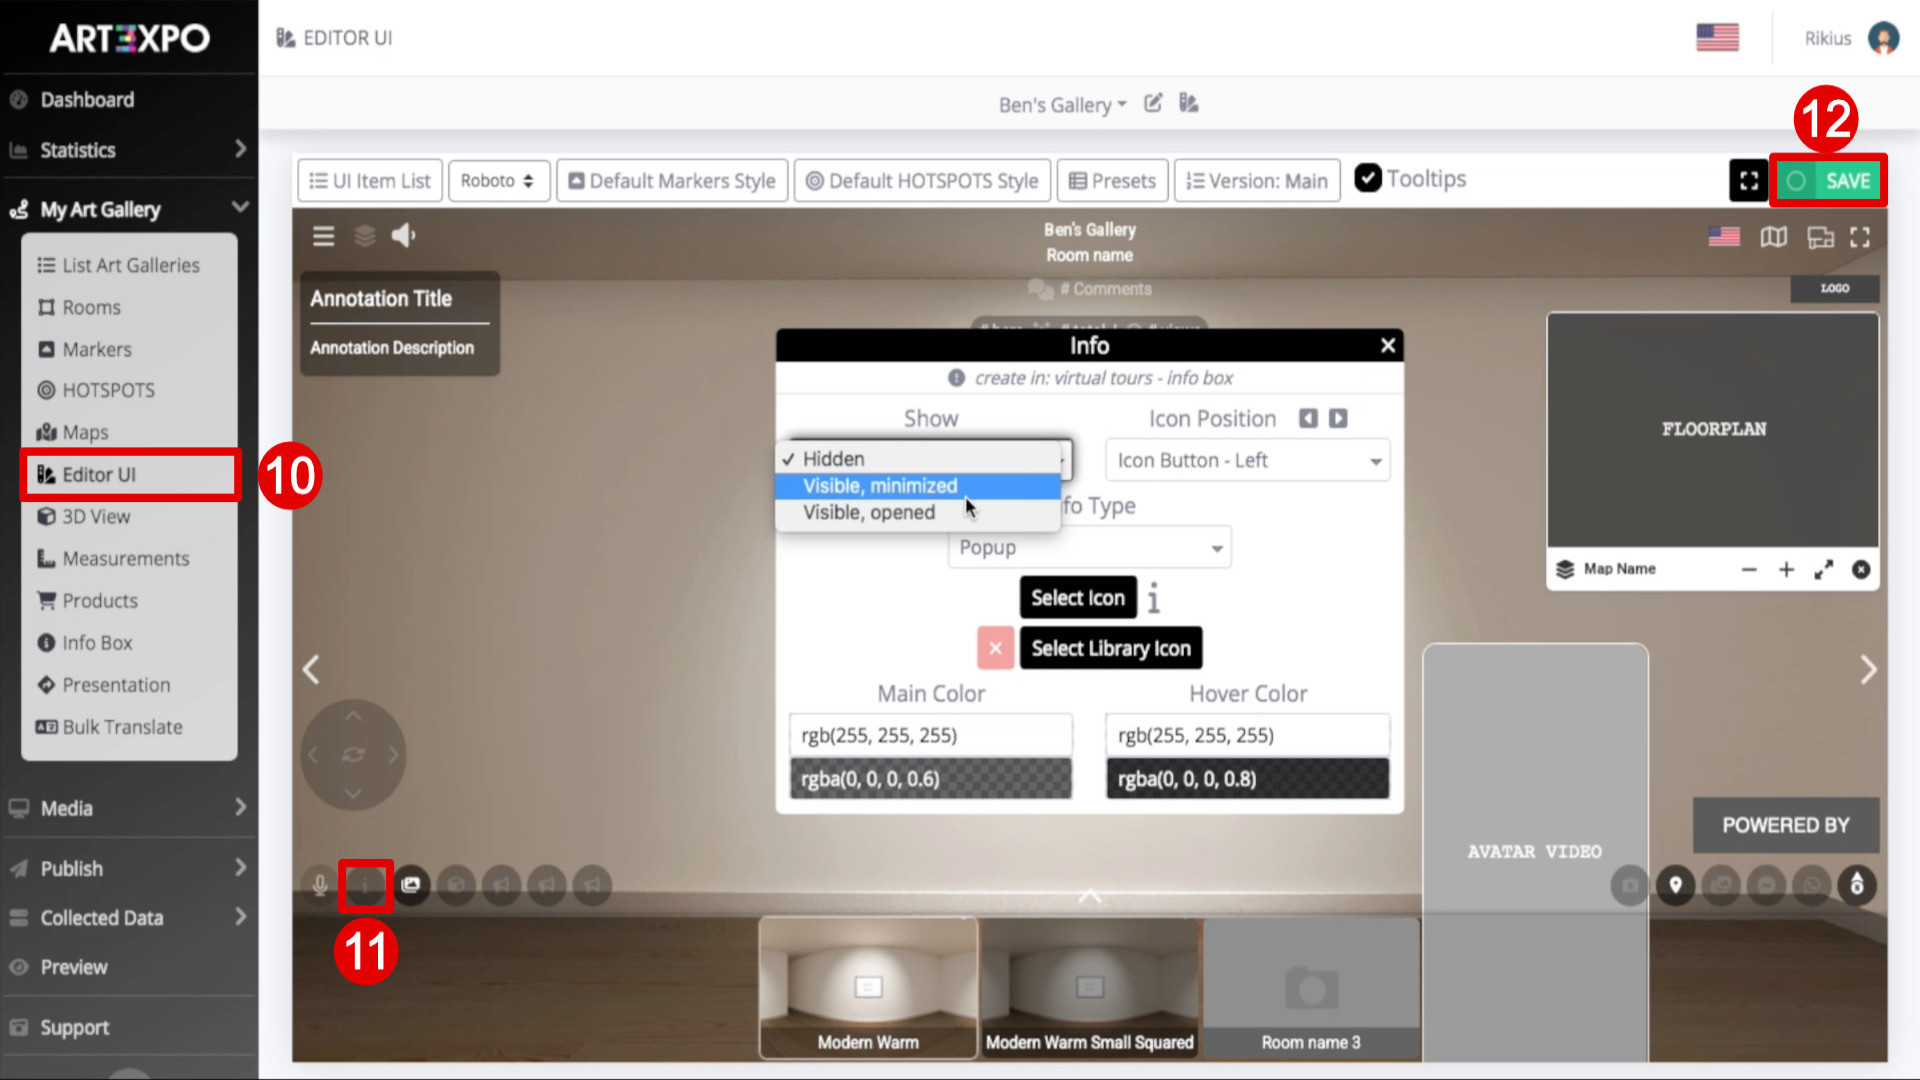Open the map icon in viewer header

pos(1774,237)
